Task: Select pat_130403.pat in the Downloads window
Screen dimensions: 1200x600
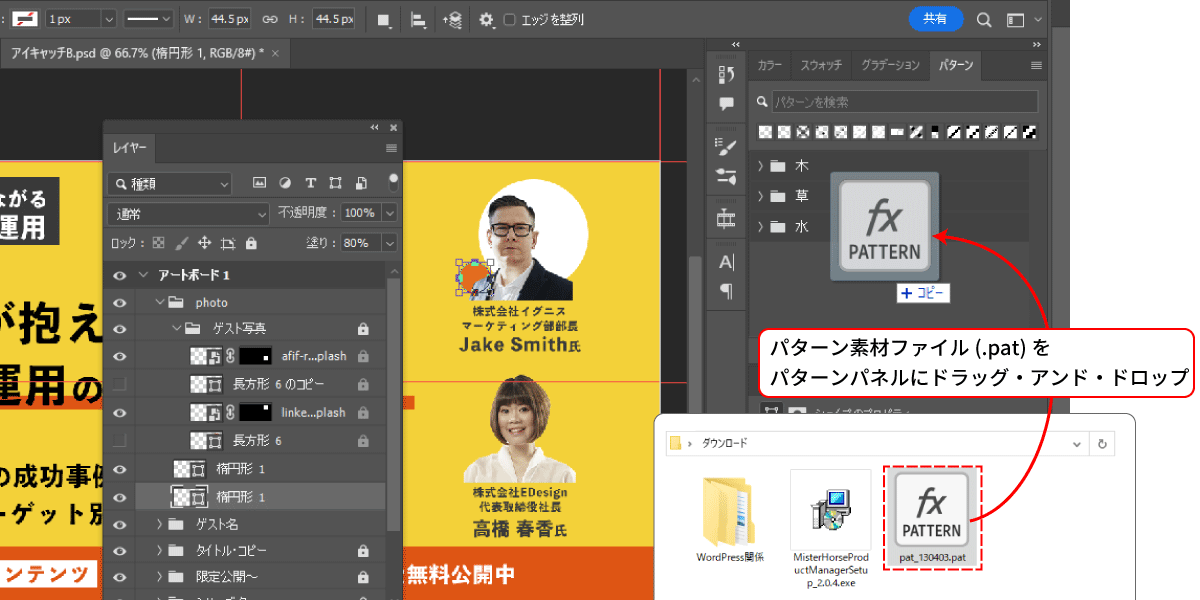Action: click(x=931, y=516)
